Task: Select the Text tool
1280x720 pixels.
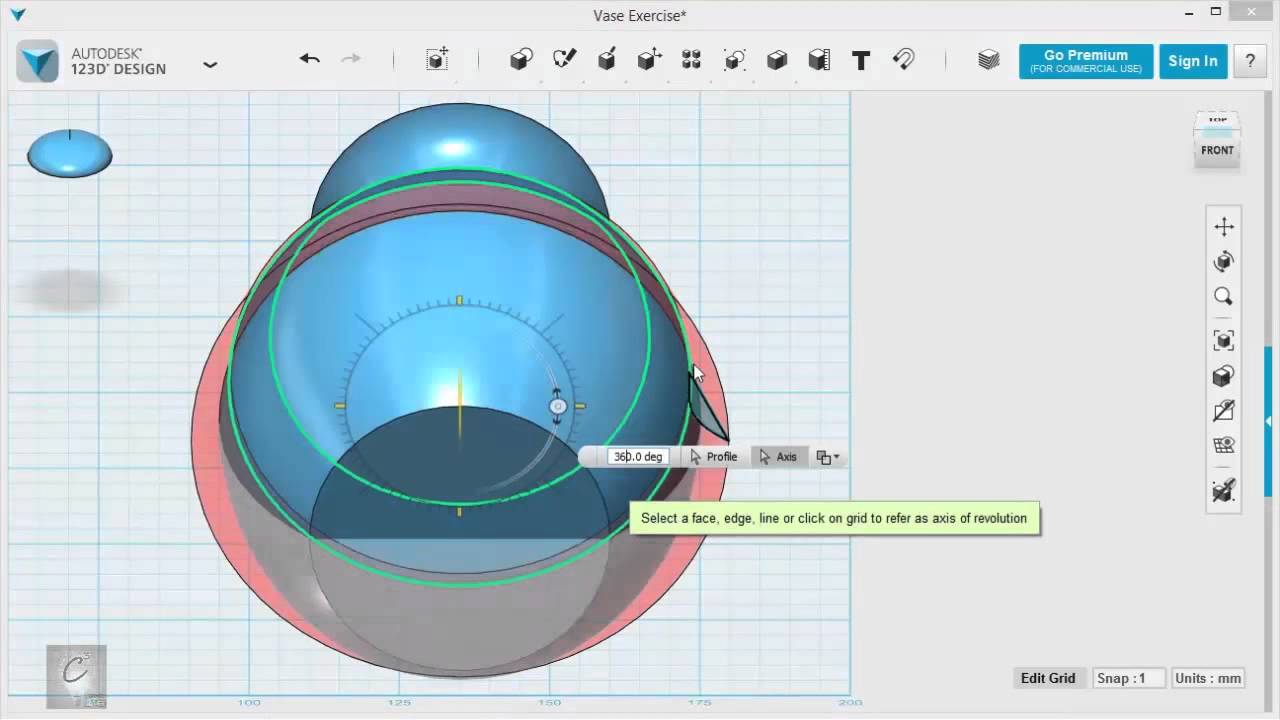Action: 861,60
